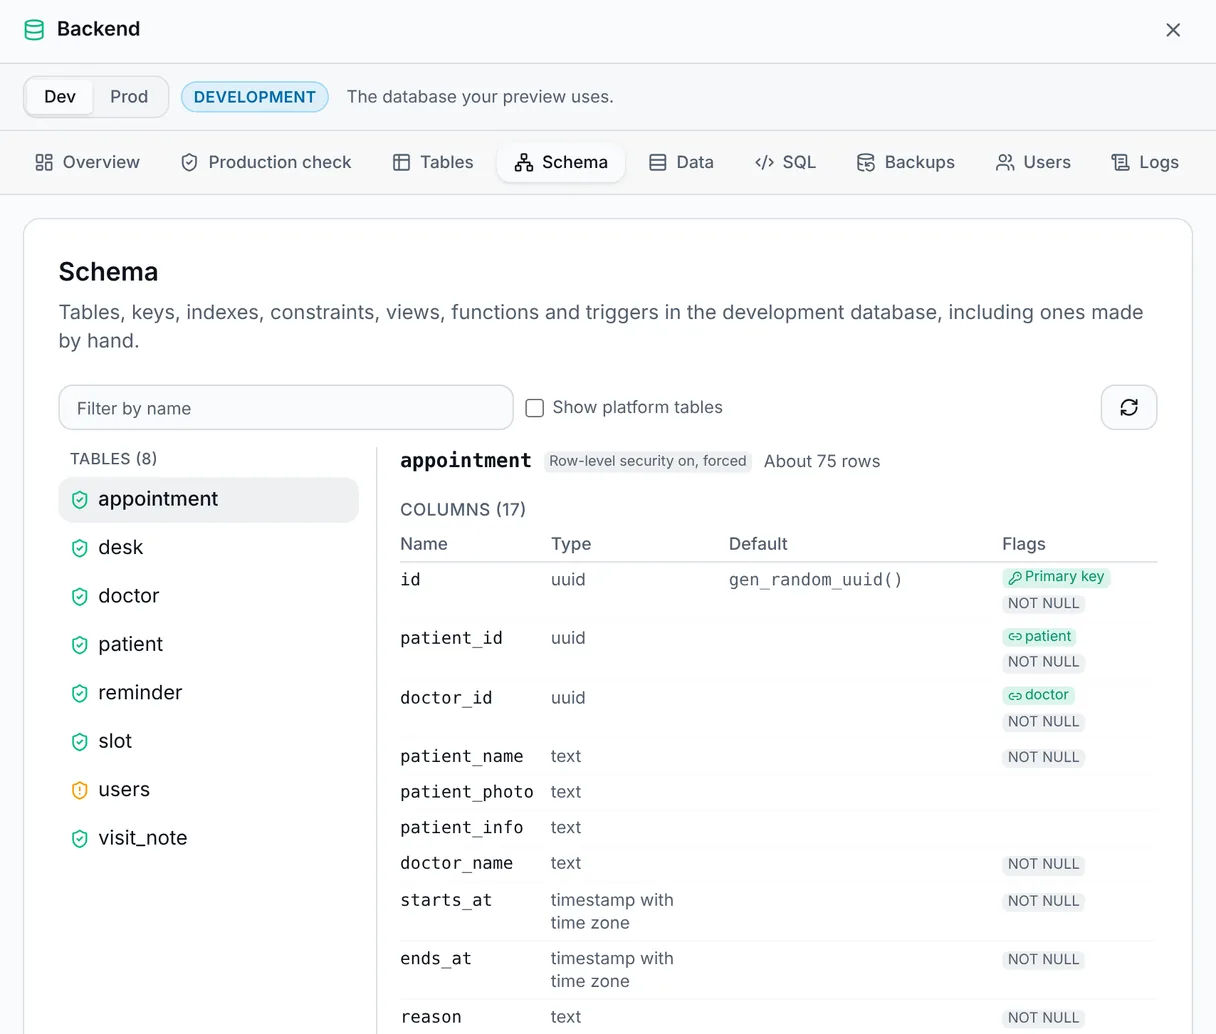
Task: Select the Schema tab
Action: point(561,162)
